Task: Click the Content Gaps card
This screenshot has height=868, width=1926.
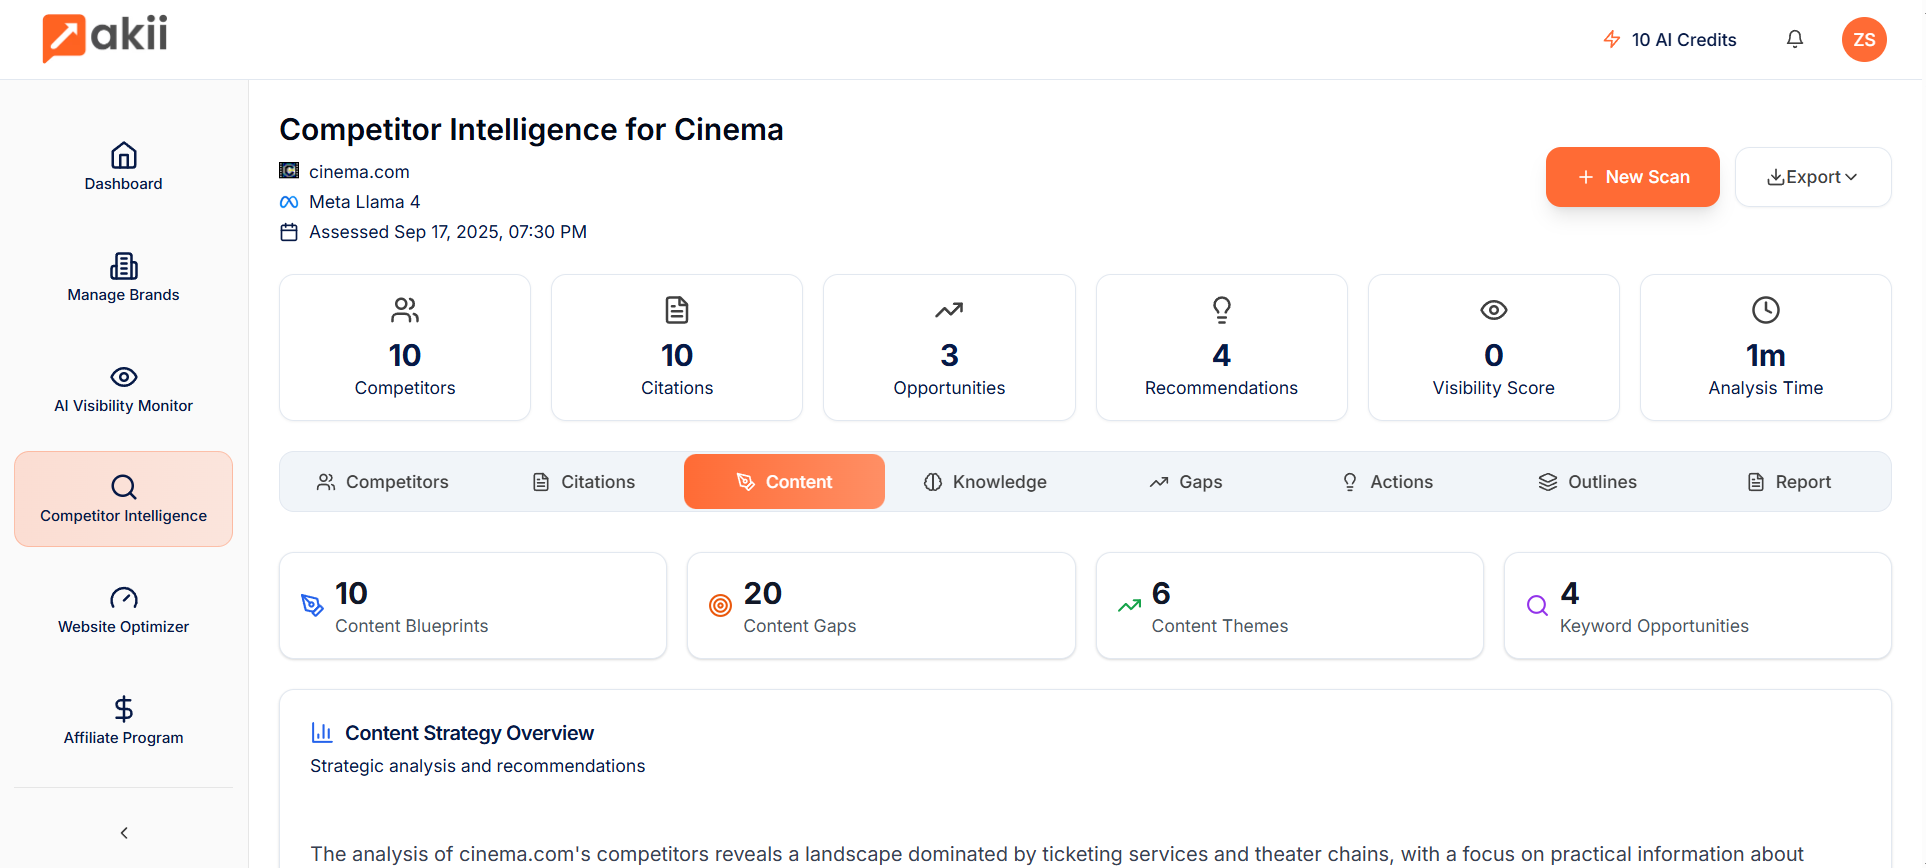Action: (x=881, y=606)
